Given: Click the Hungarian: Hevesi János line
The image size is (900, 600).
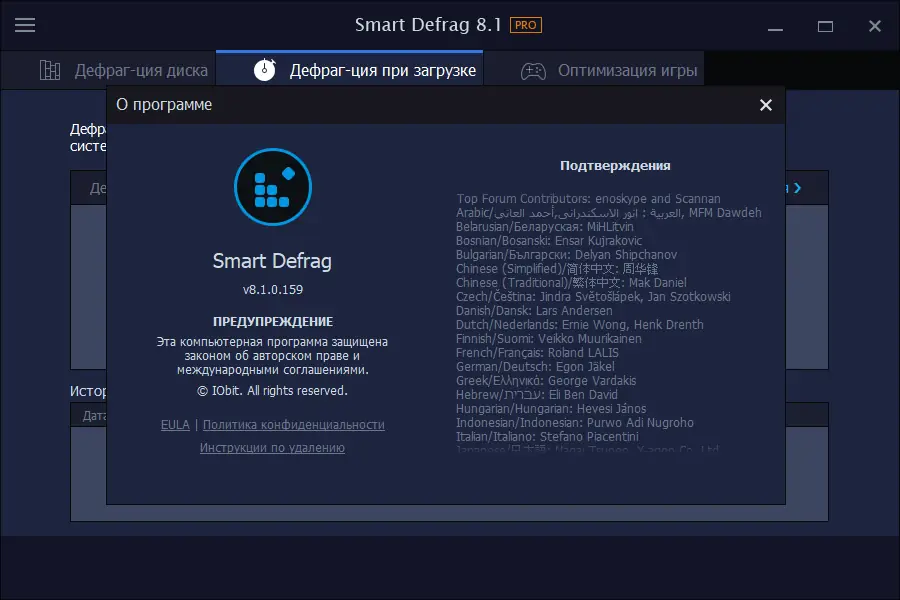Looking at the screenshot, I should pyautogui.click(x=551, y=408).
